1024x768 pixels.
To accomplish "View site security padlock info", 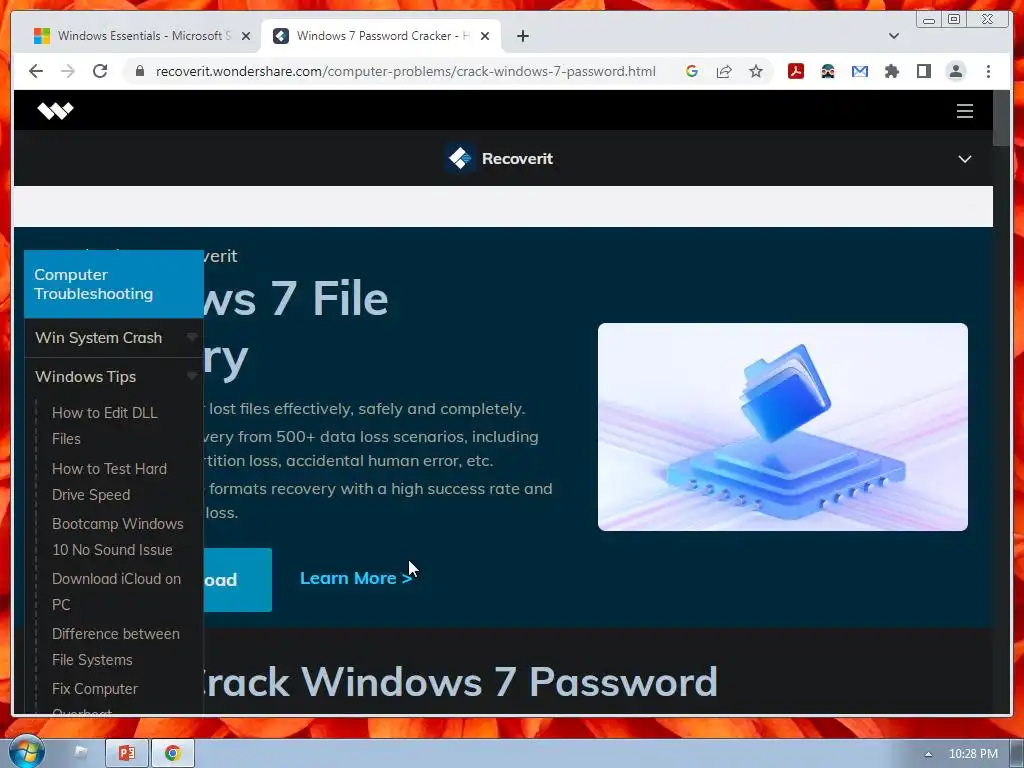I will point(140,71).
